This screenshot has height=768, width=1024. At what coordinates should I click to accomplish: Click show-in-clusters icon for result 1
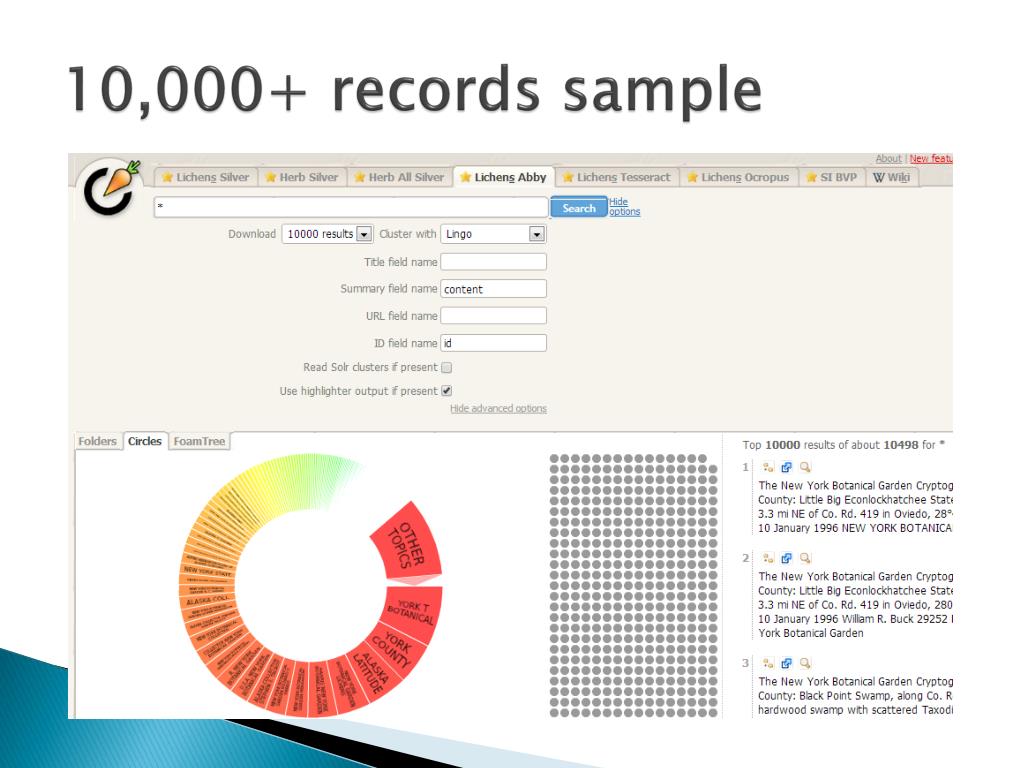(x=768, y=467)
